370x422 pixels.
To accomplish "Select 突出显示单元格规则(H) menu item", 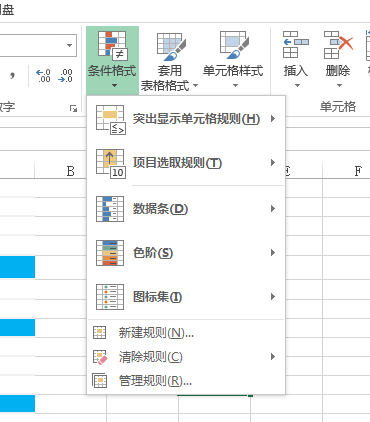I will tap(186, 119).
